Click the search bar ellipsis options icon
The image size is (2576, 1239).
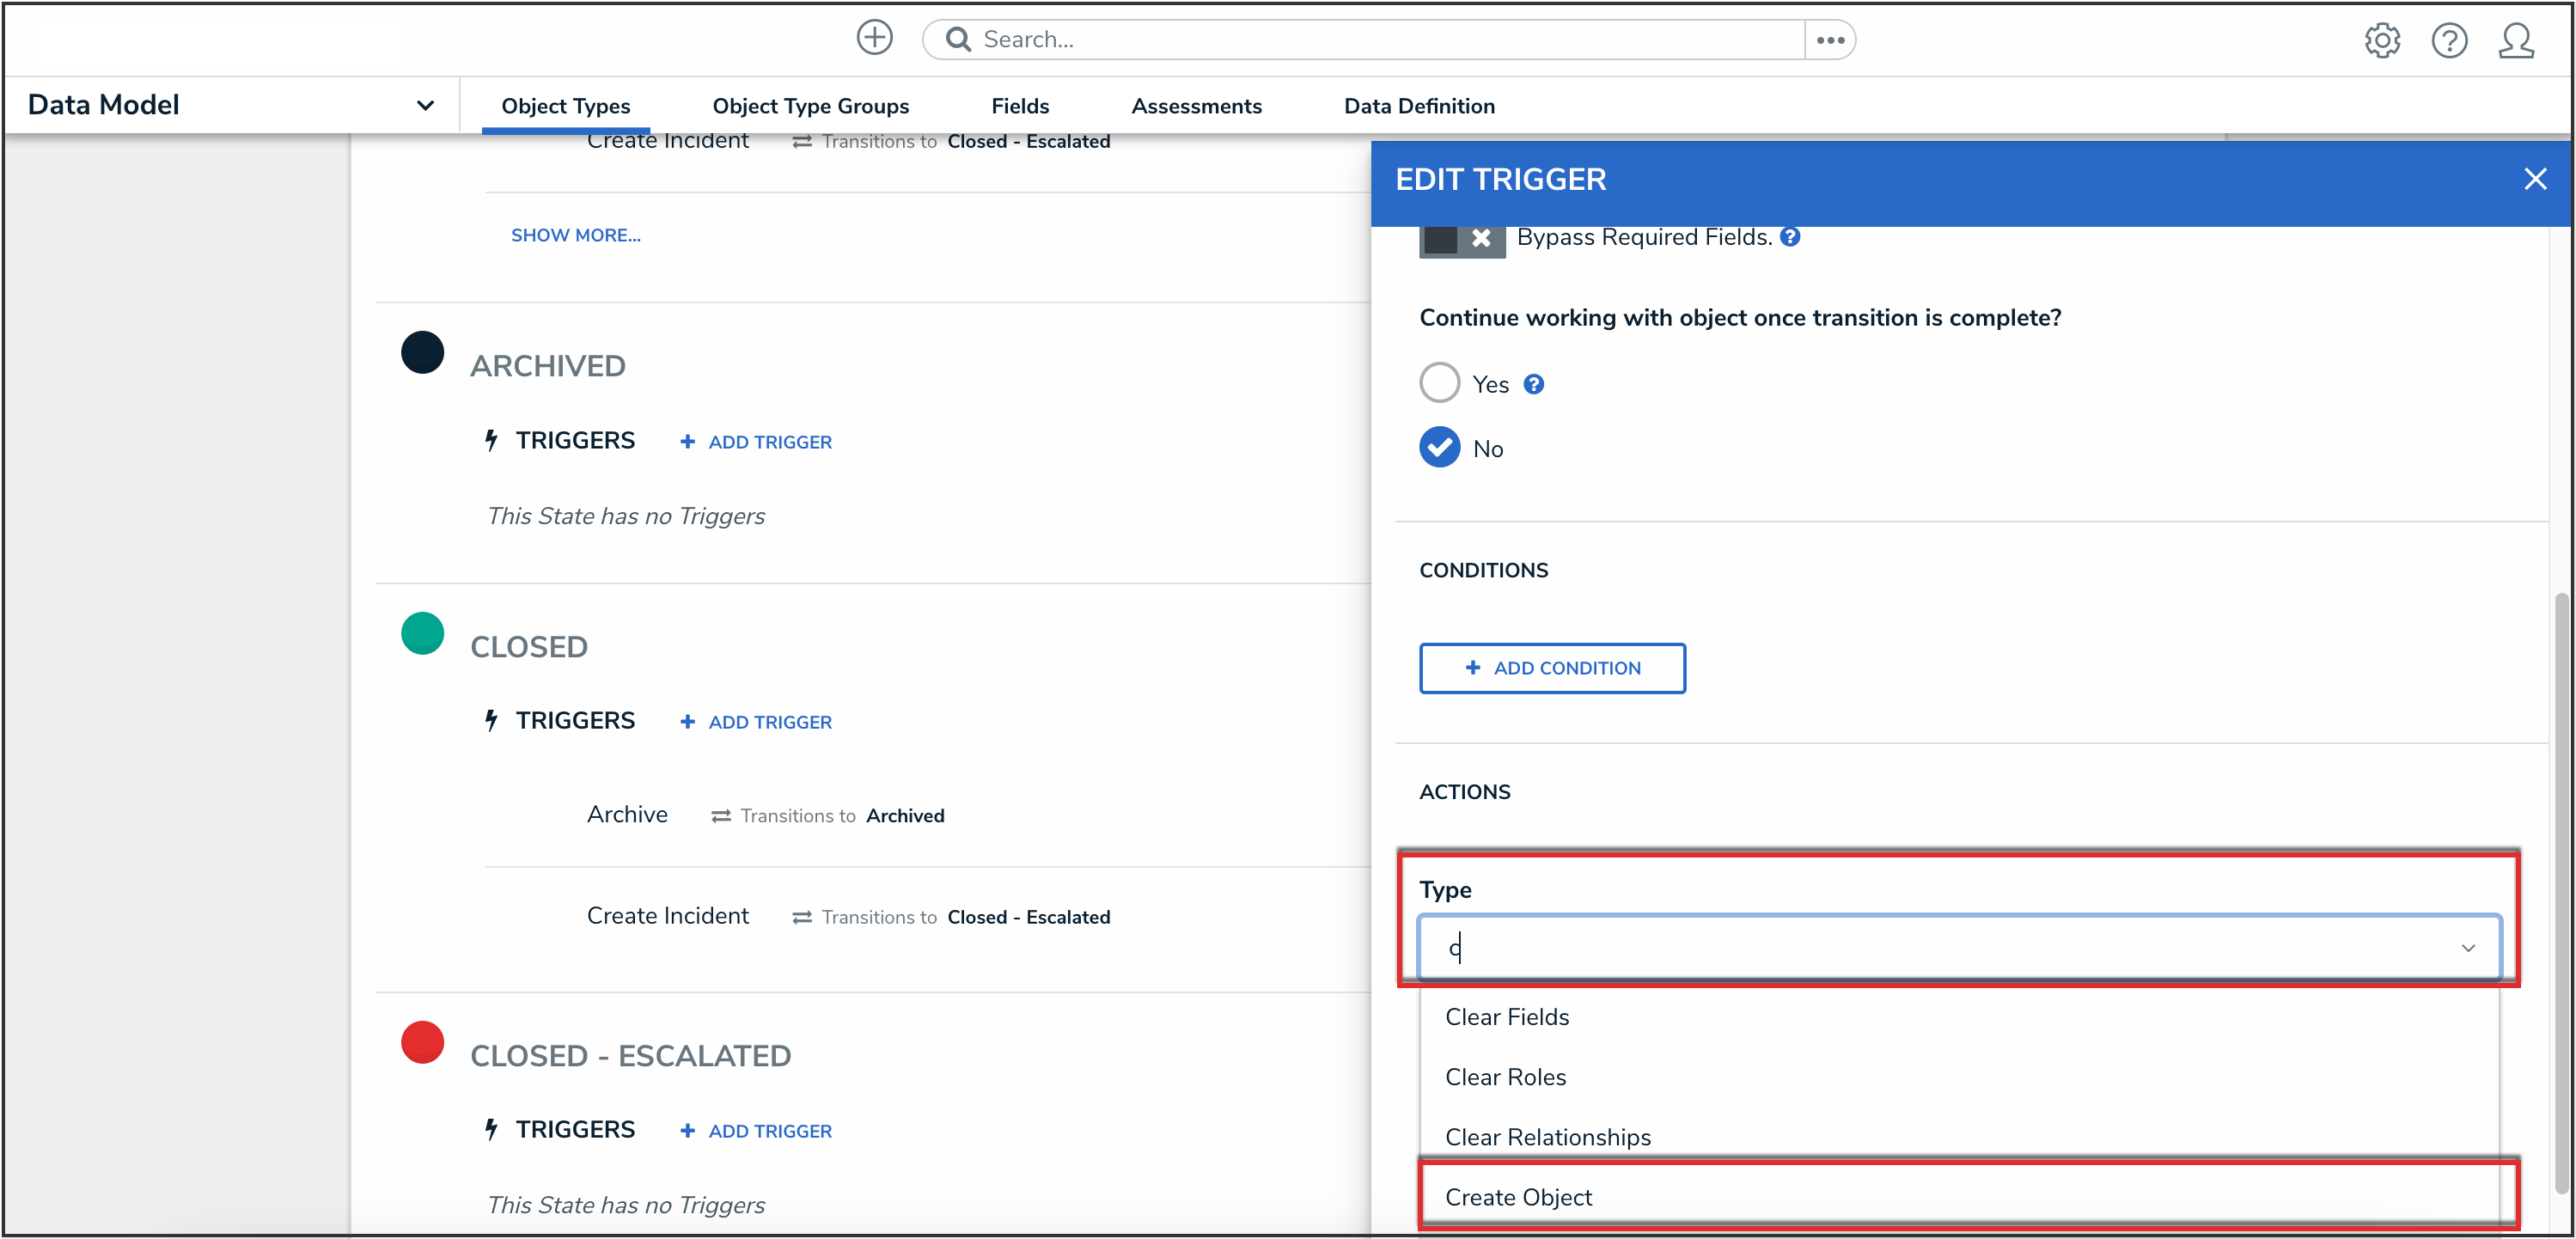point(1830,40)
